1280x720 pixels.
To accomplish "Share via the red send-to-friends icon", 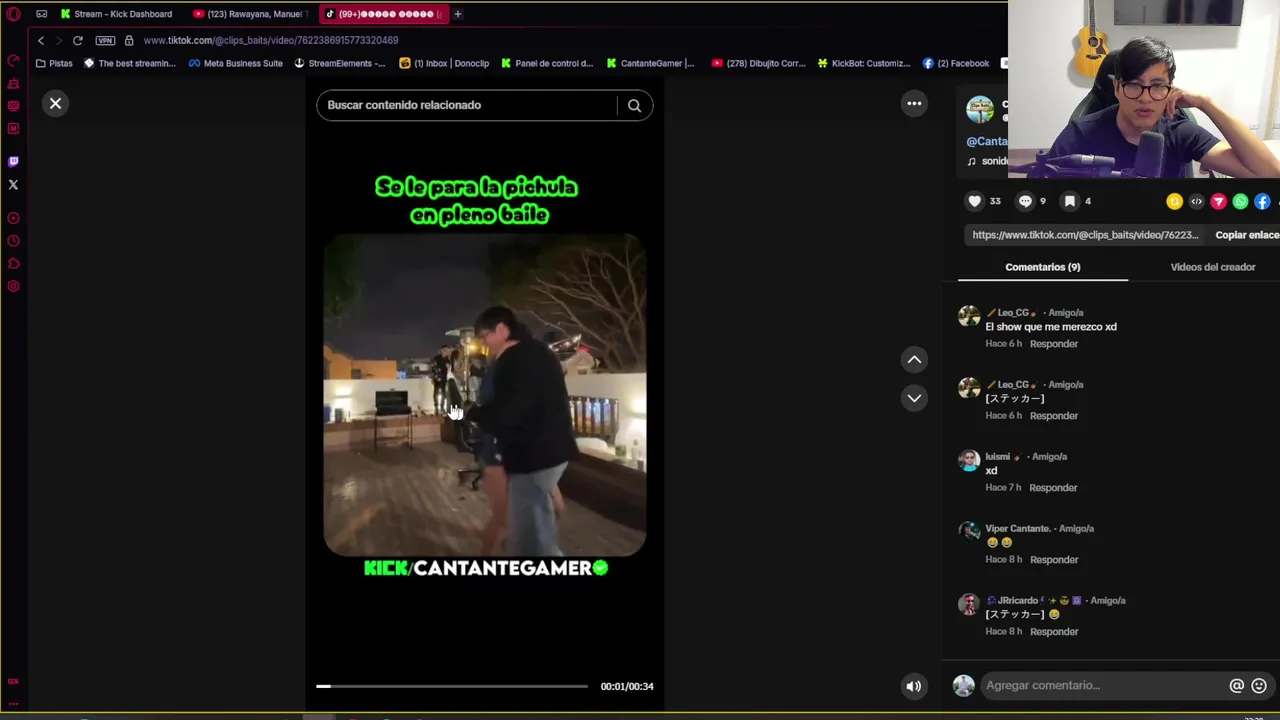I will (1219, 202).
